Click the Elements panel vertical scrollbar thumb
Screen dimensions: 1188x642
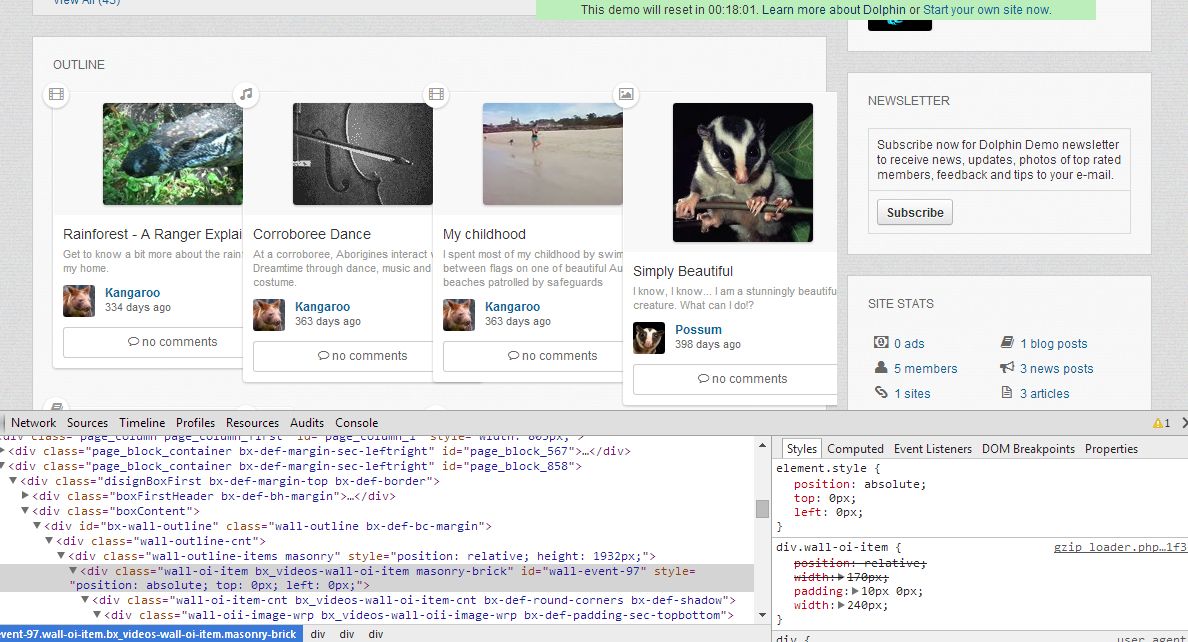click(x=762, y=509)
